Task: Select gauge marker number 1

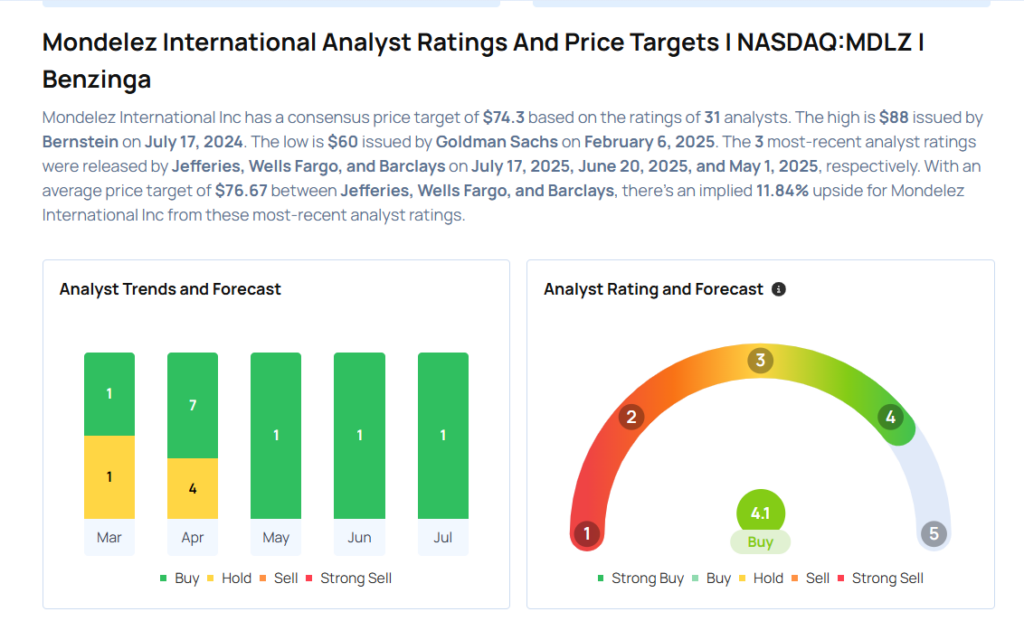Action: click(586, 533)
